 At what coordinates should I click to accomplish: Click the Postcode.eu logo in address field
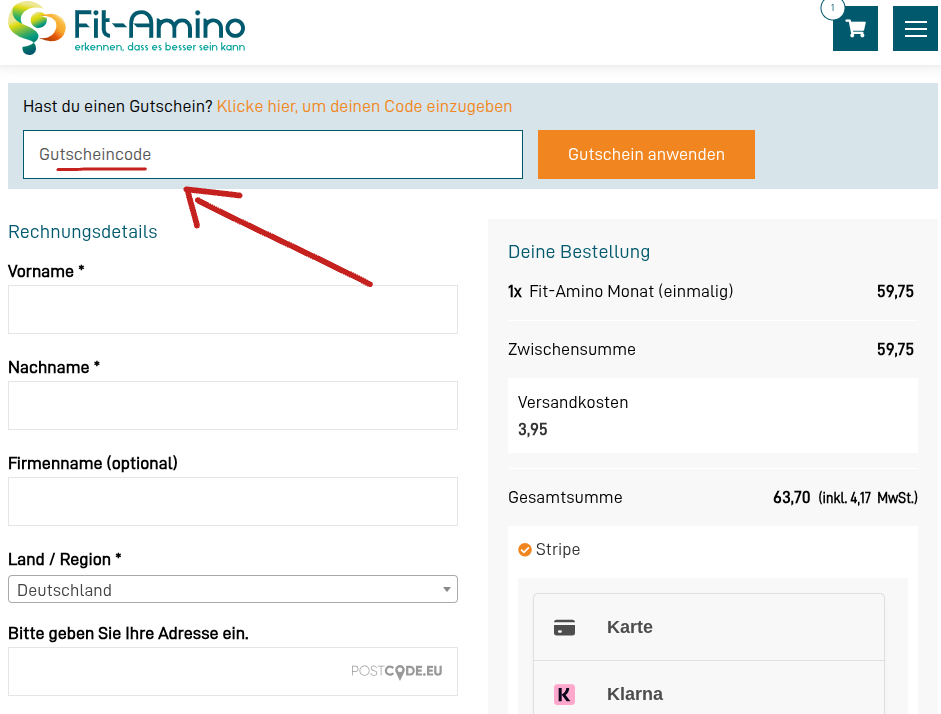[397, 671]
